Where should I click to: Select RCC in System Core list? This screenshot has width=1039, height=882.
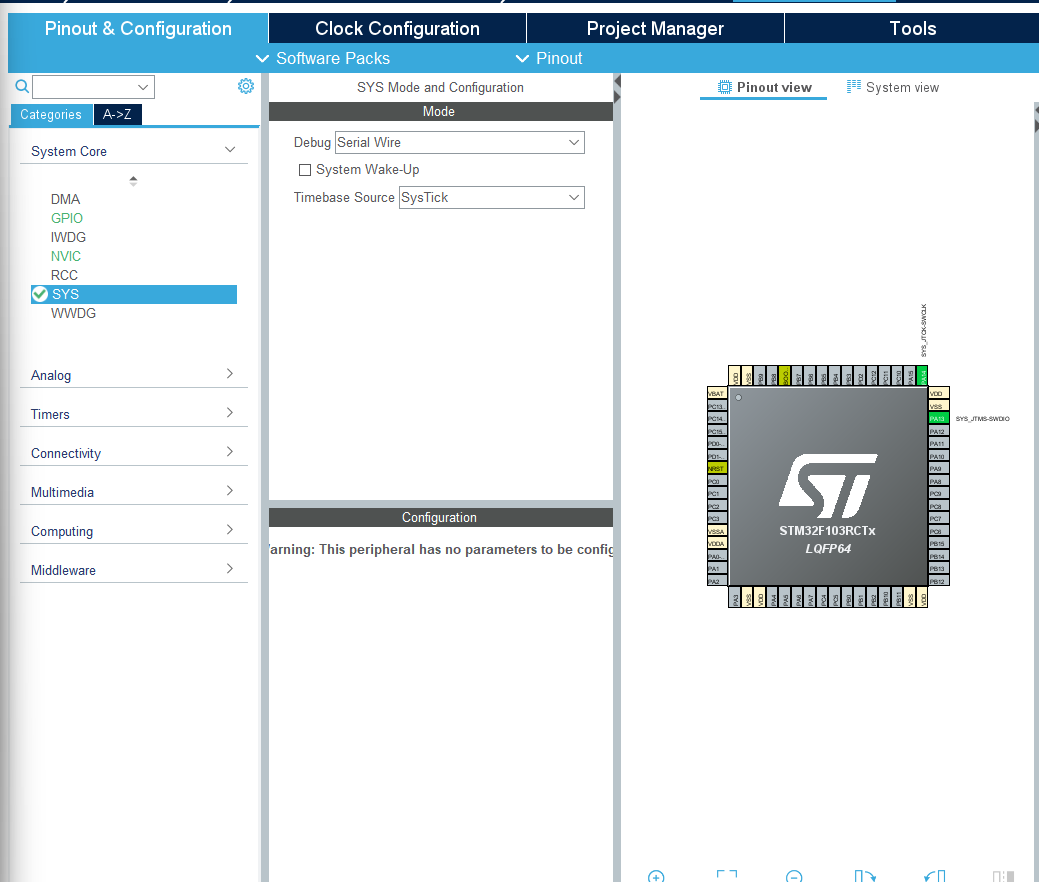point(64,276)
